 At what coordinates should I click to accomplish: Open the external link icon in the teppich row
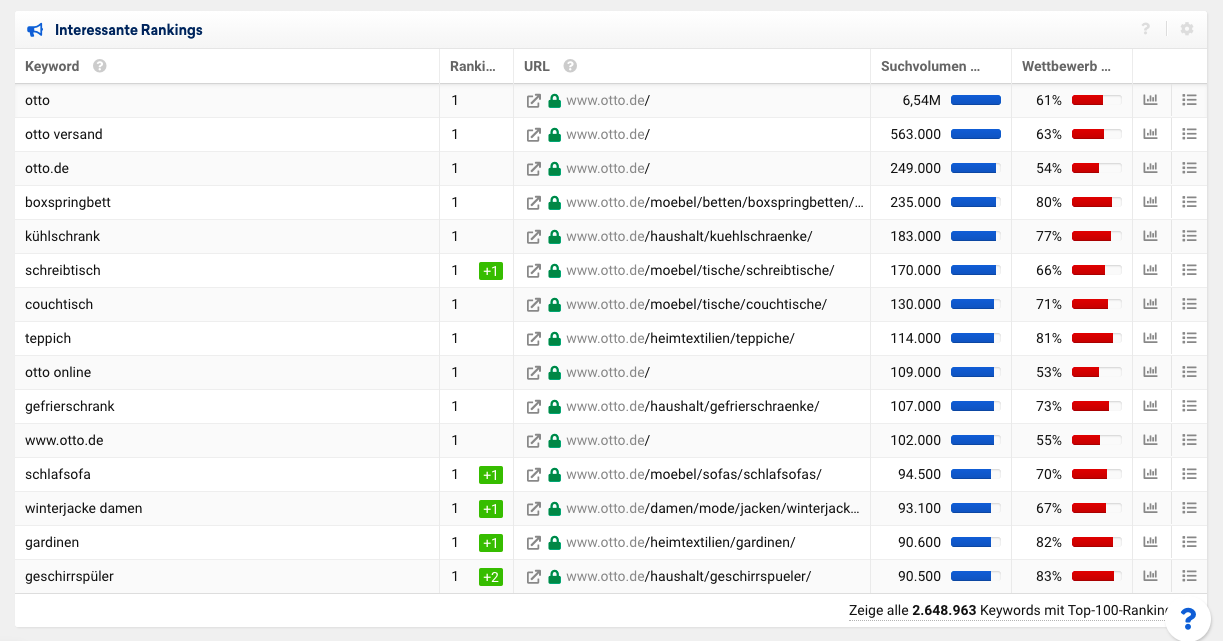click(x=534, y=338)
